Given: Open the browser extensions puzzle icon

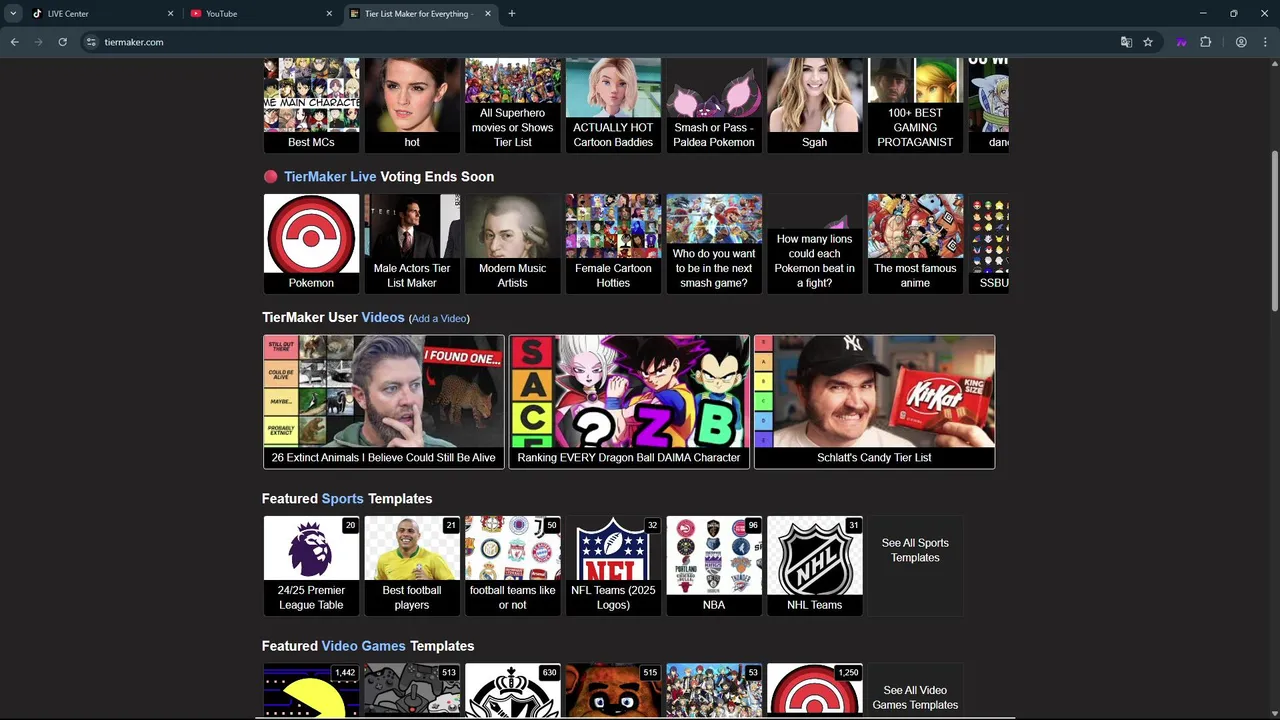Looking at the screenshot, I should (x=1205, y=42).
